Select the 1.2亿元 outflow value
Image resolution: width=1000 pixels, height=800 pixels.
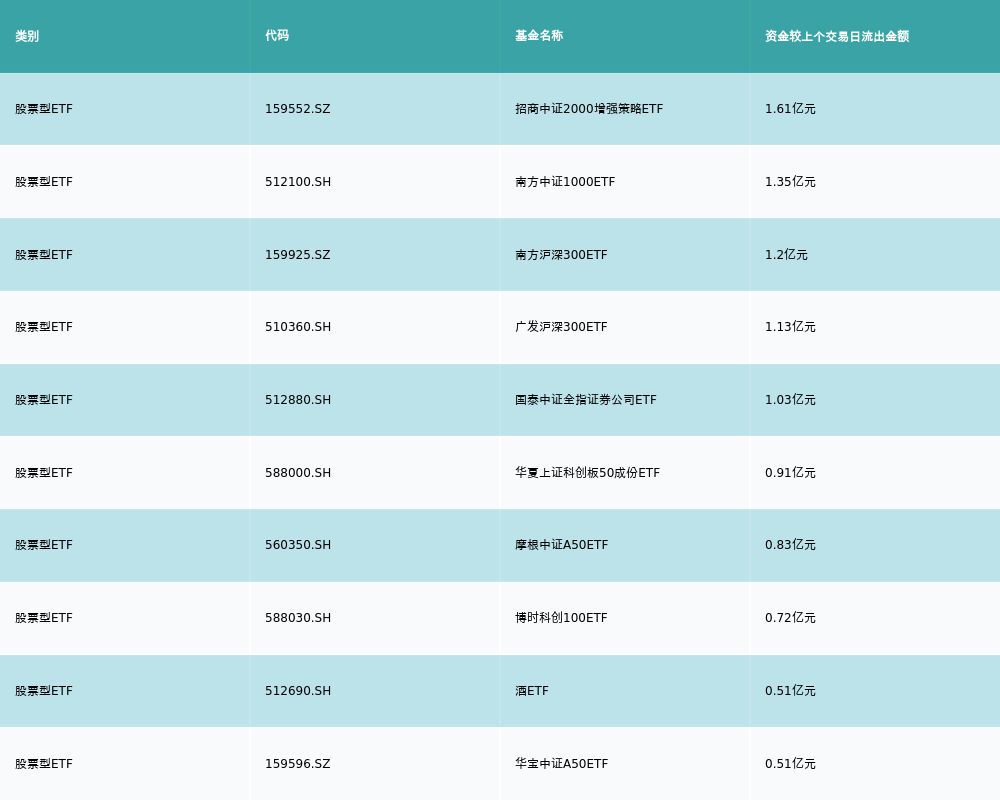click(786, 255)
